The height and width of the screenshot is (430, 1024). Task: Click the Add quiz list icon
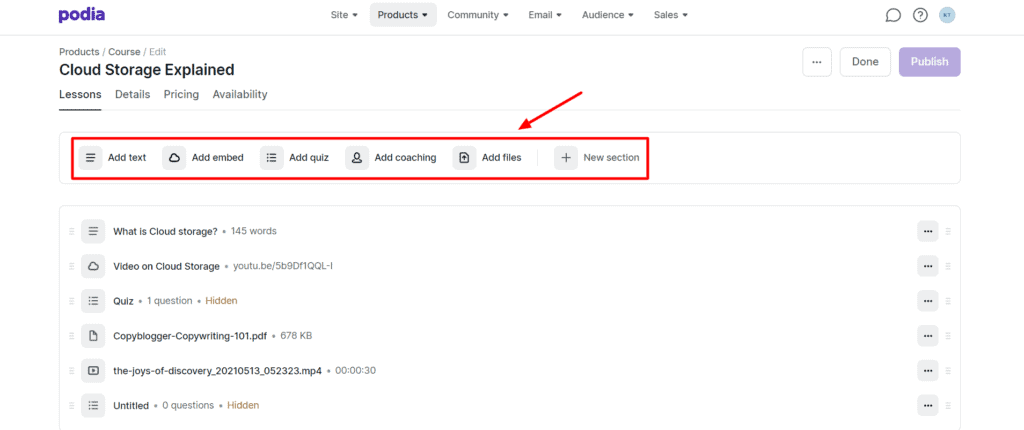[272, 158]
